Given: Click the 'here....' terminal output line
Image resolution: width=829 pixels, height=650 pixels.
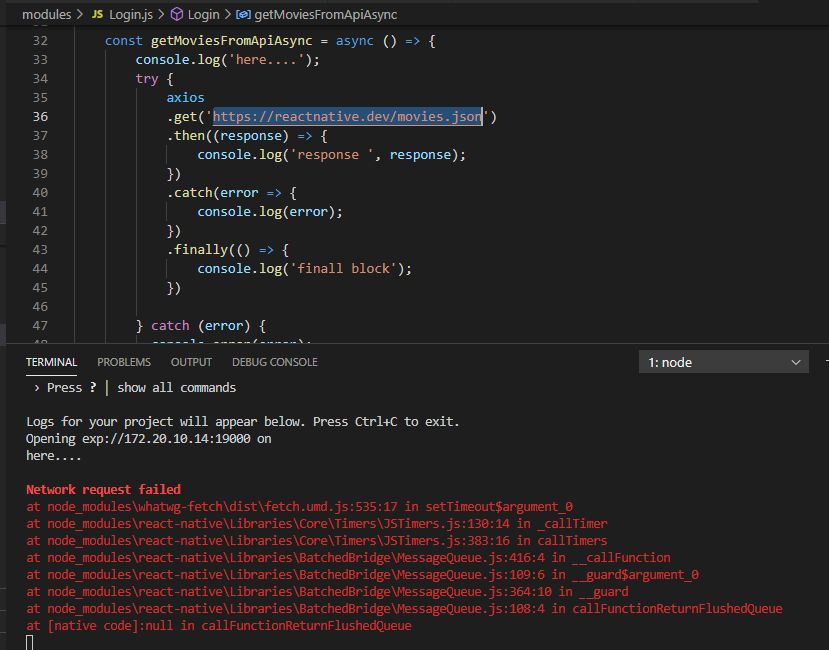Looking at the screenshot, I should click(x=53, y=456).
